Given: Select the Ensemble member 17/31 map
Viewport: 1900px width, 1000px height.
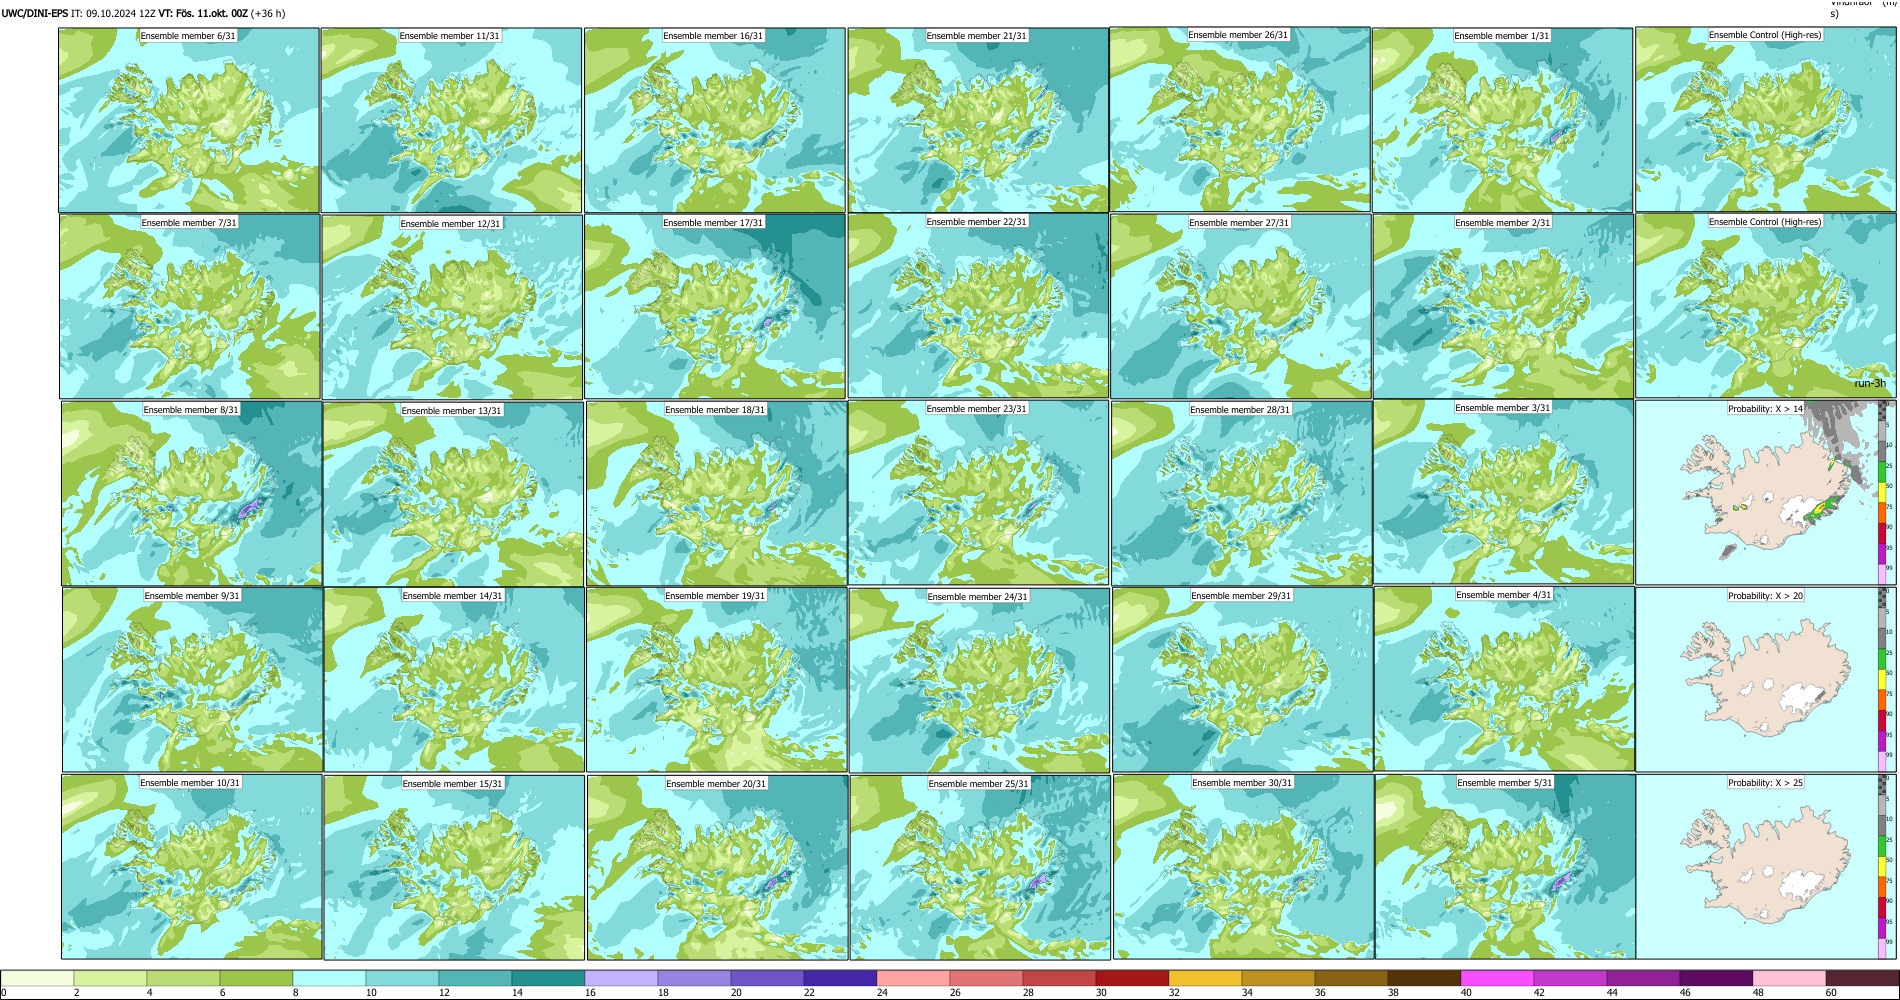Looking at the screenshot, I should [715, 307].
